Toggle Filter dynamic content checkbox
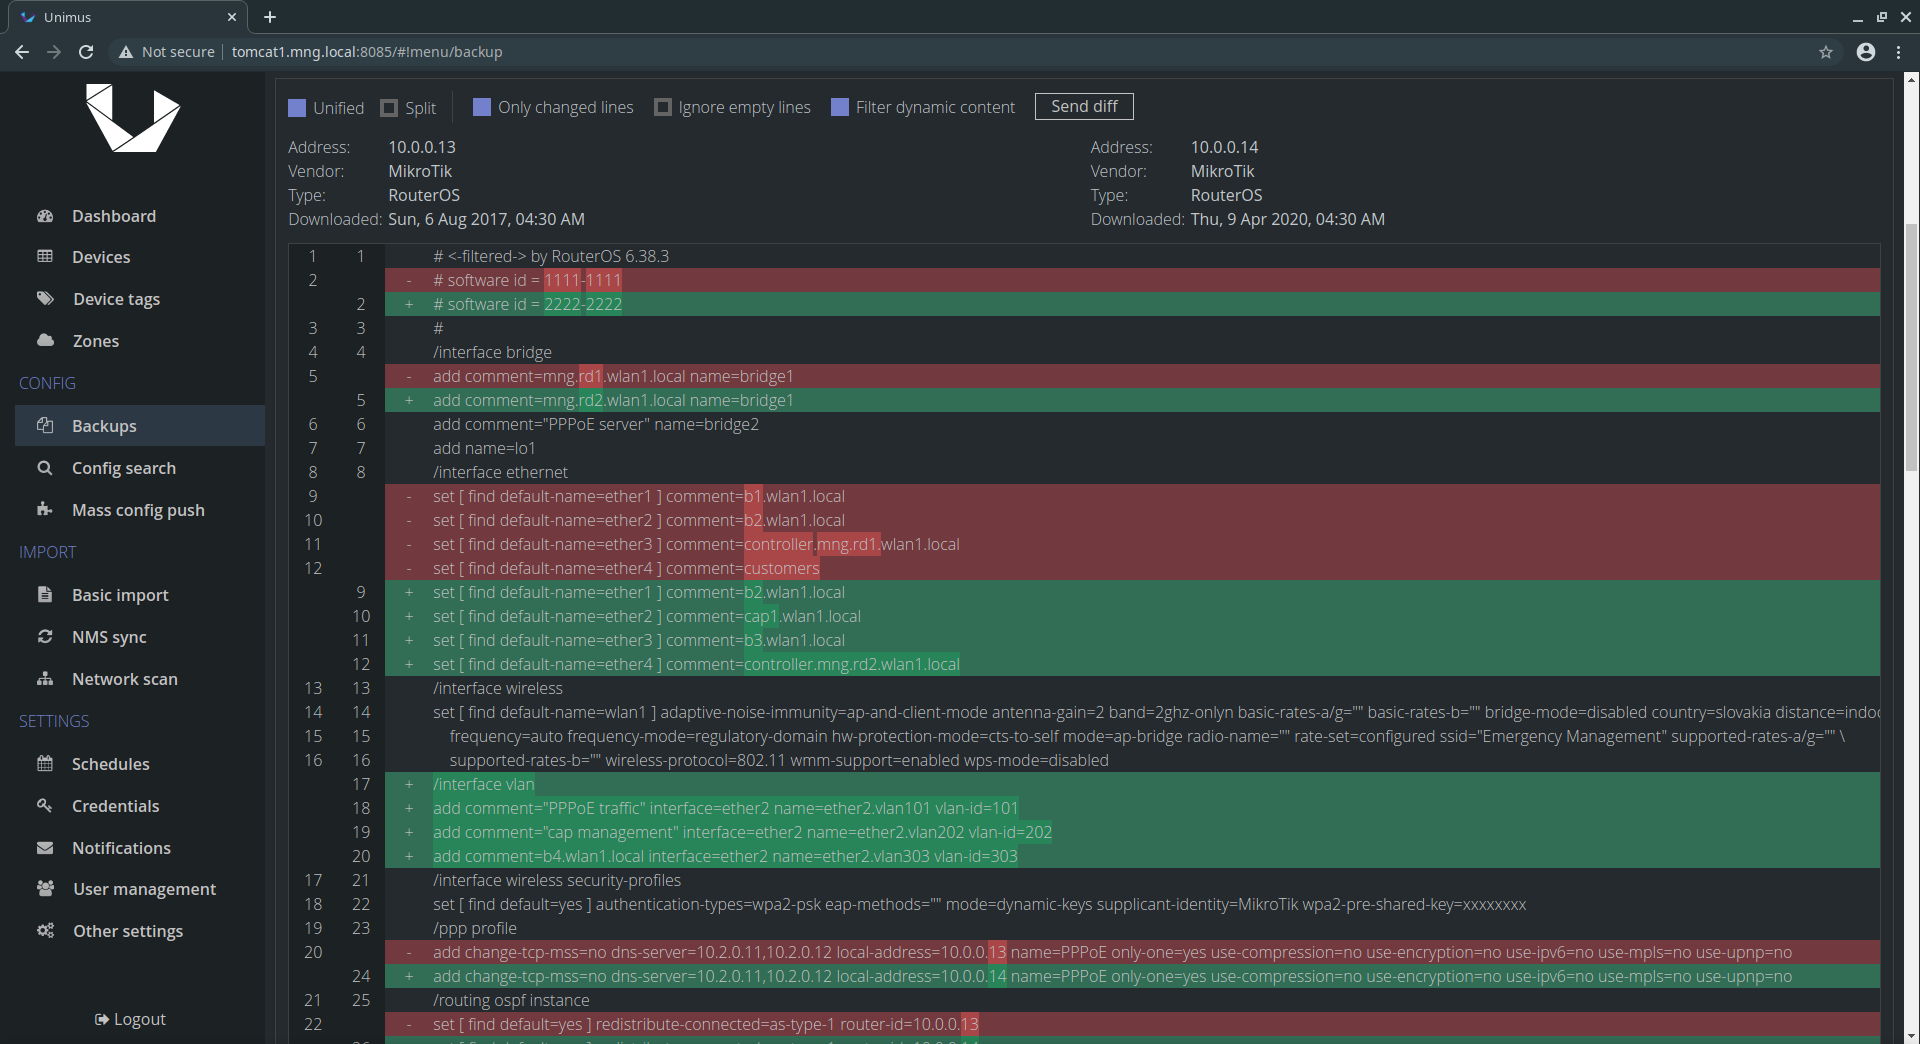Viewport: 1920px width, 1044px height. tap(840, 107)
